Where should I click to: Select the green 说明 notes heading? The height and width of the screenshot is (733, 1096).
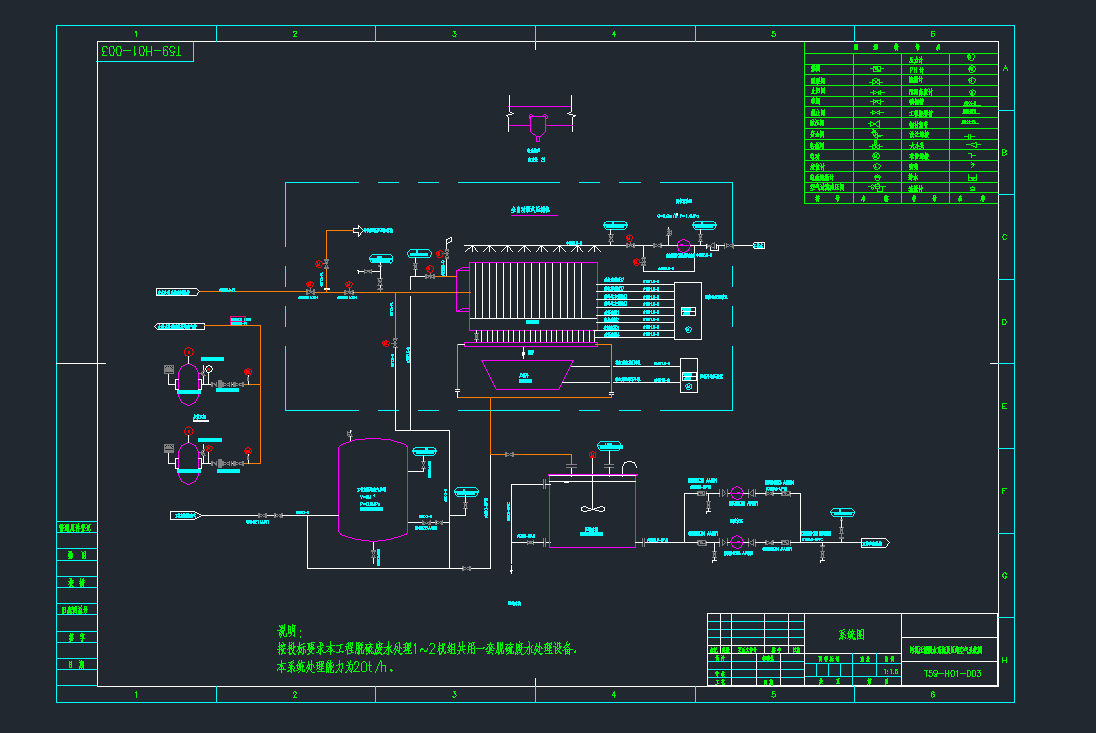289,632
